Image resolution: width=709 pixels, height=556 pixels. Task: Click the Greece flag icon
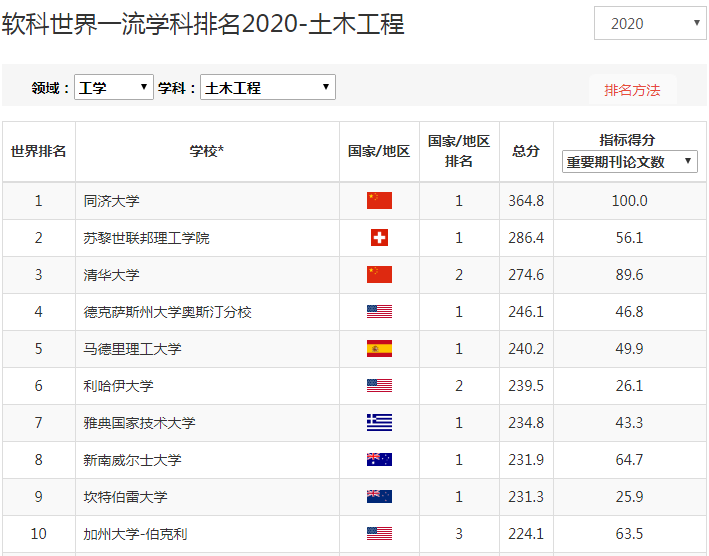point(379,423)
